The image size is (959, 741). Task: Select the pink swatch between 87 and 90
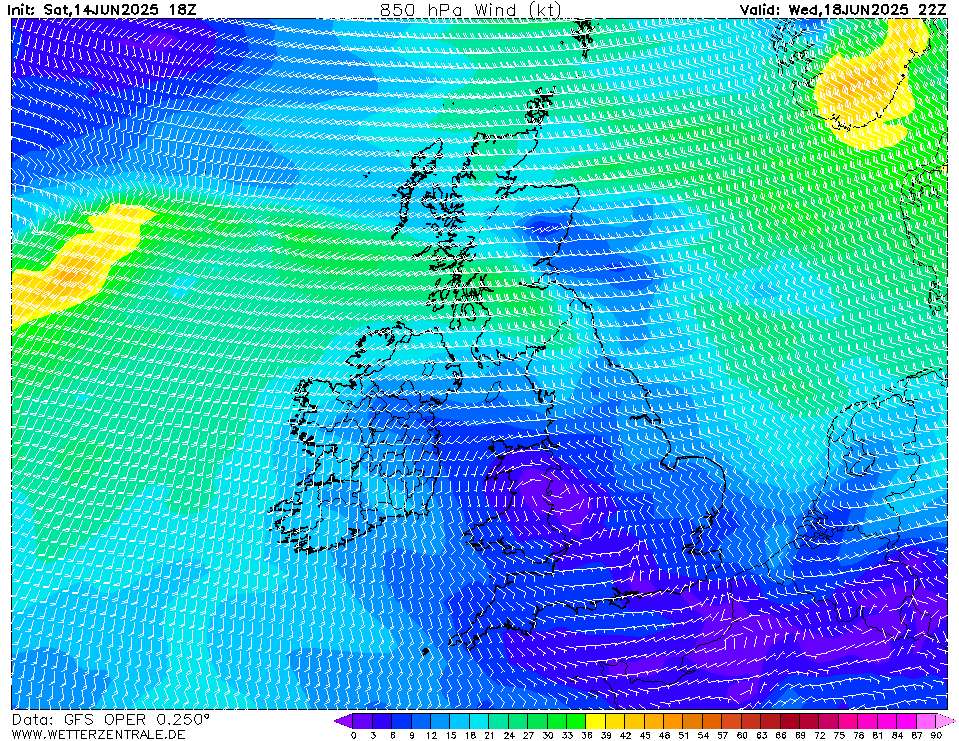point(926,721)
